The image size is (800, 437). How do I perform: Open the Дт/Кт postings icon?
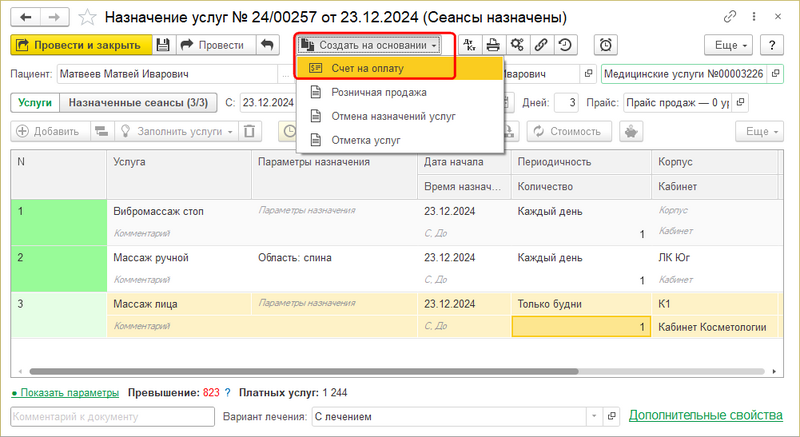[x=469, y=45]
